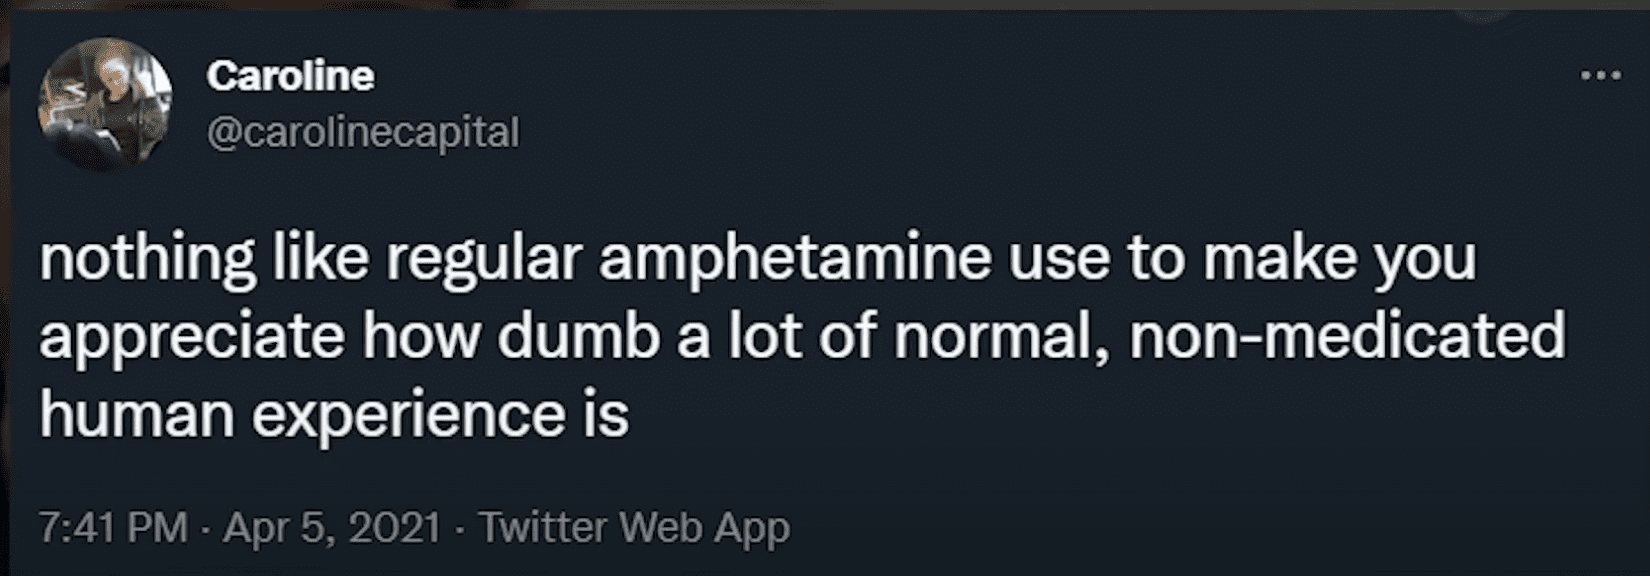This screenshot has height=576, width=1650.
Task: Click the word "non-medicated" in the tweet
Action: point(1346,337)
